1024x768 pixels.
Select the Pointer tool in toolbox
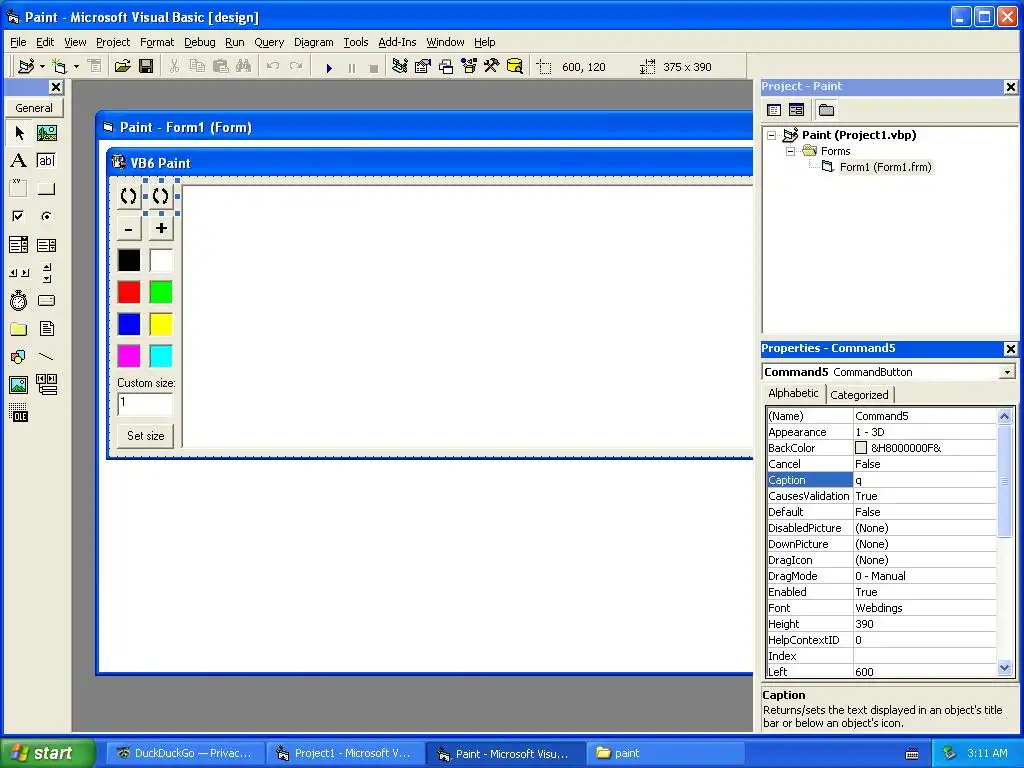(x=19, y=133)
